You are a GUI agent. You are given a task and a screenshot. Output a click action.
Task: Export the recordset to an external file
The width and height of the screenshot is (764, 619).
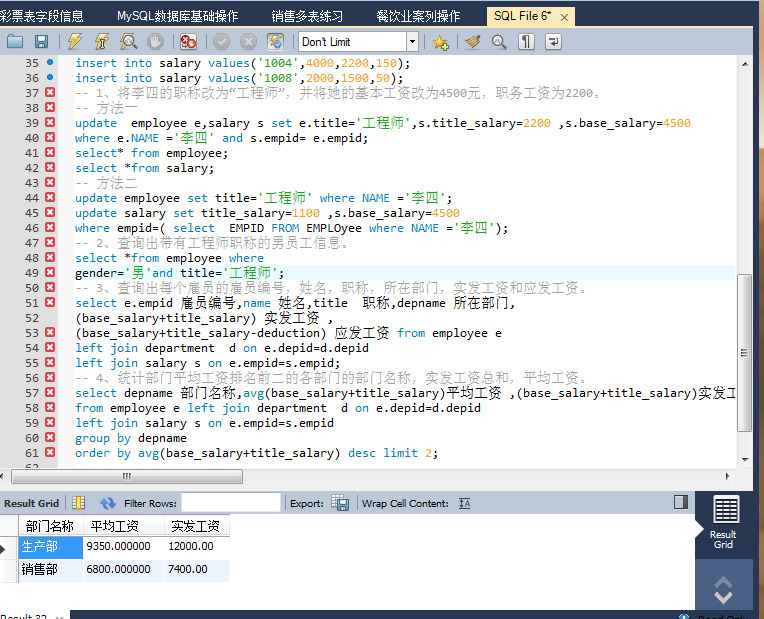click(x=340, y=503)
